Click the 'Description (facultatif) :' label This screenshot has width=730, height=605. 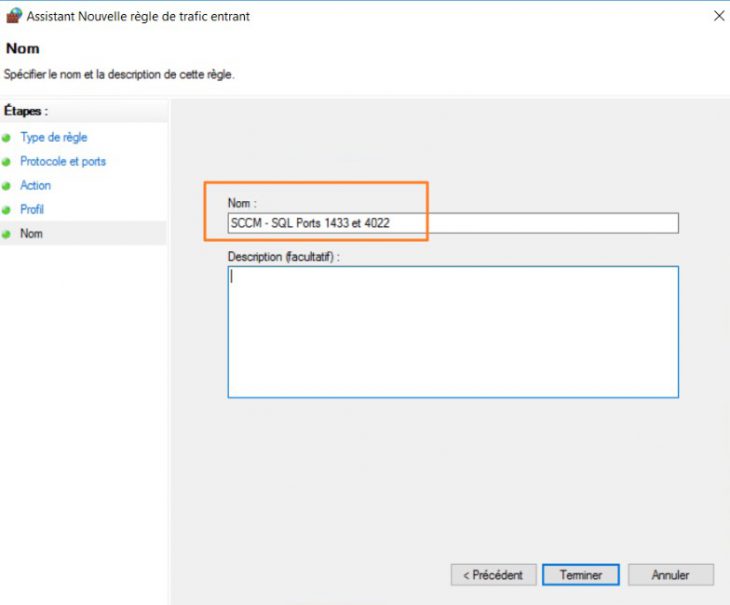(x=284, y=257)
